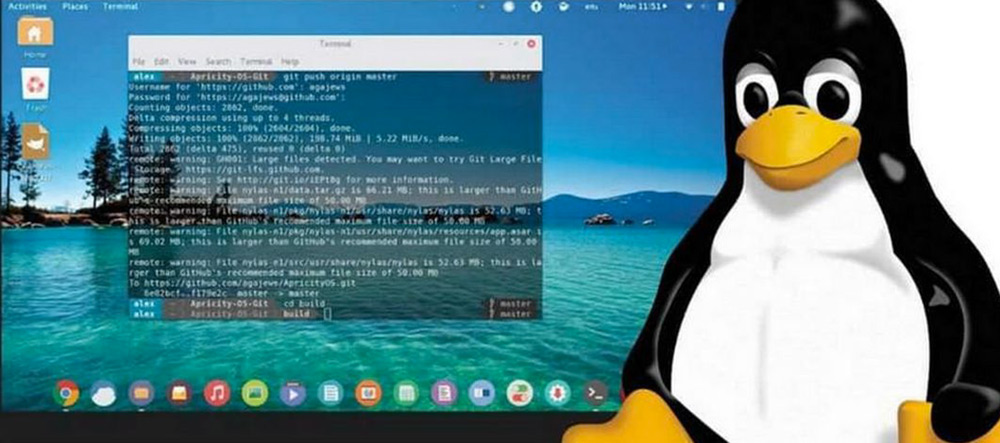This screenshot has height=443, width=1000.
Task: Open the desktop file below Trash
Action: point(36,142)
